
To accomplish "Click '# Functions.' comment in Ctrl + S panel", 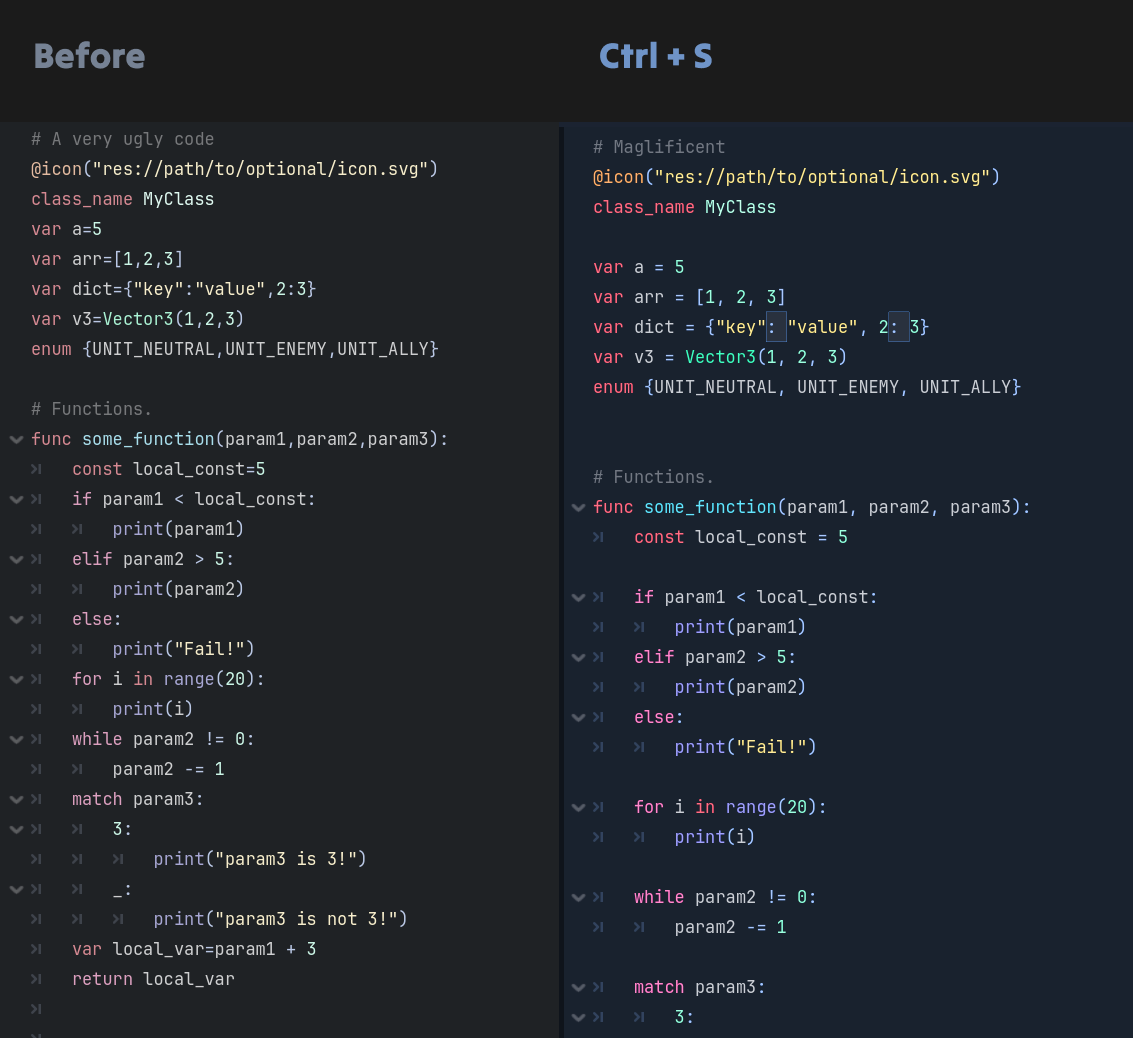I will [653, 477].
